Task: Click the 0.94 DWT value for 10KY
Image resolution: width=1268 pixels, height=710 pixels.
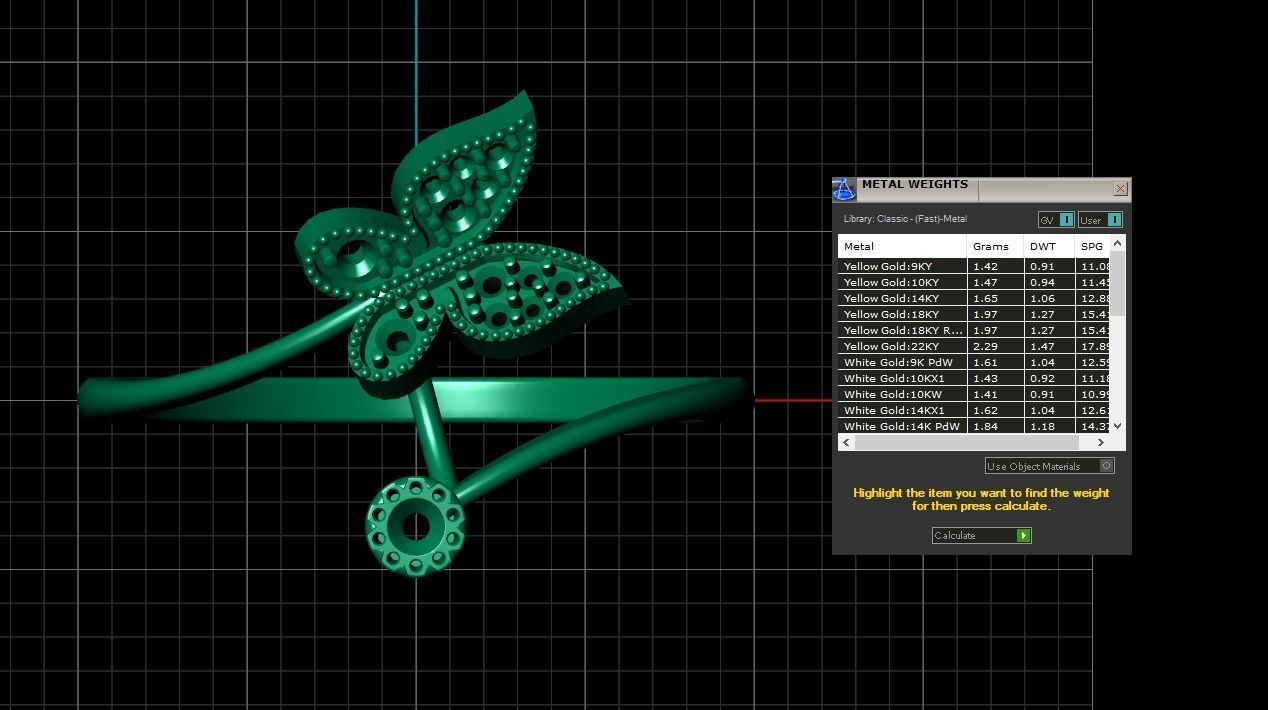Action: [x=1042, y=282]
